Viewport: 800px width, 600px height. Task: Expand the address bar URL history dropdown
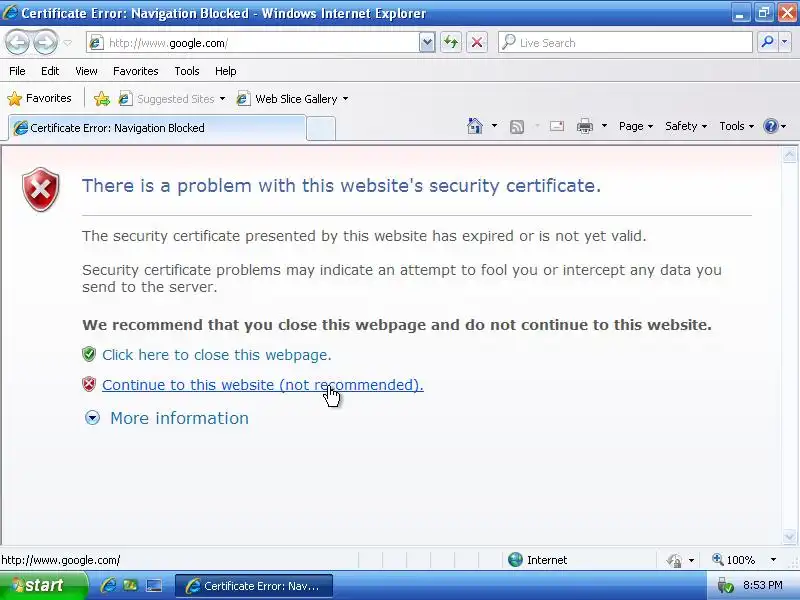pos(427,43)
